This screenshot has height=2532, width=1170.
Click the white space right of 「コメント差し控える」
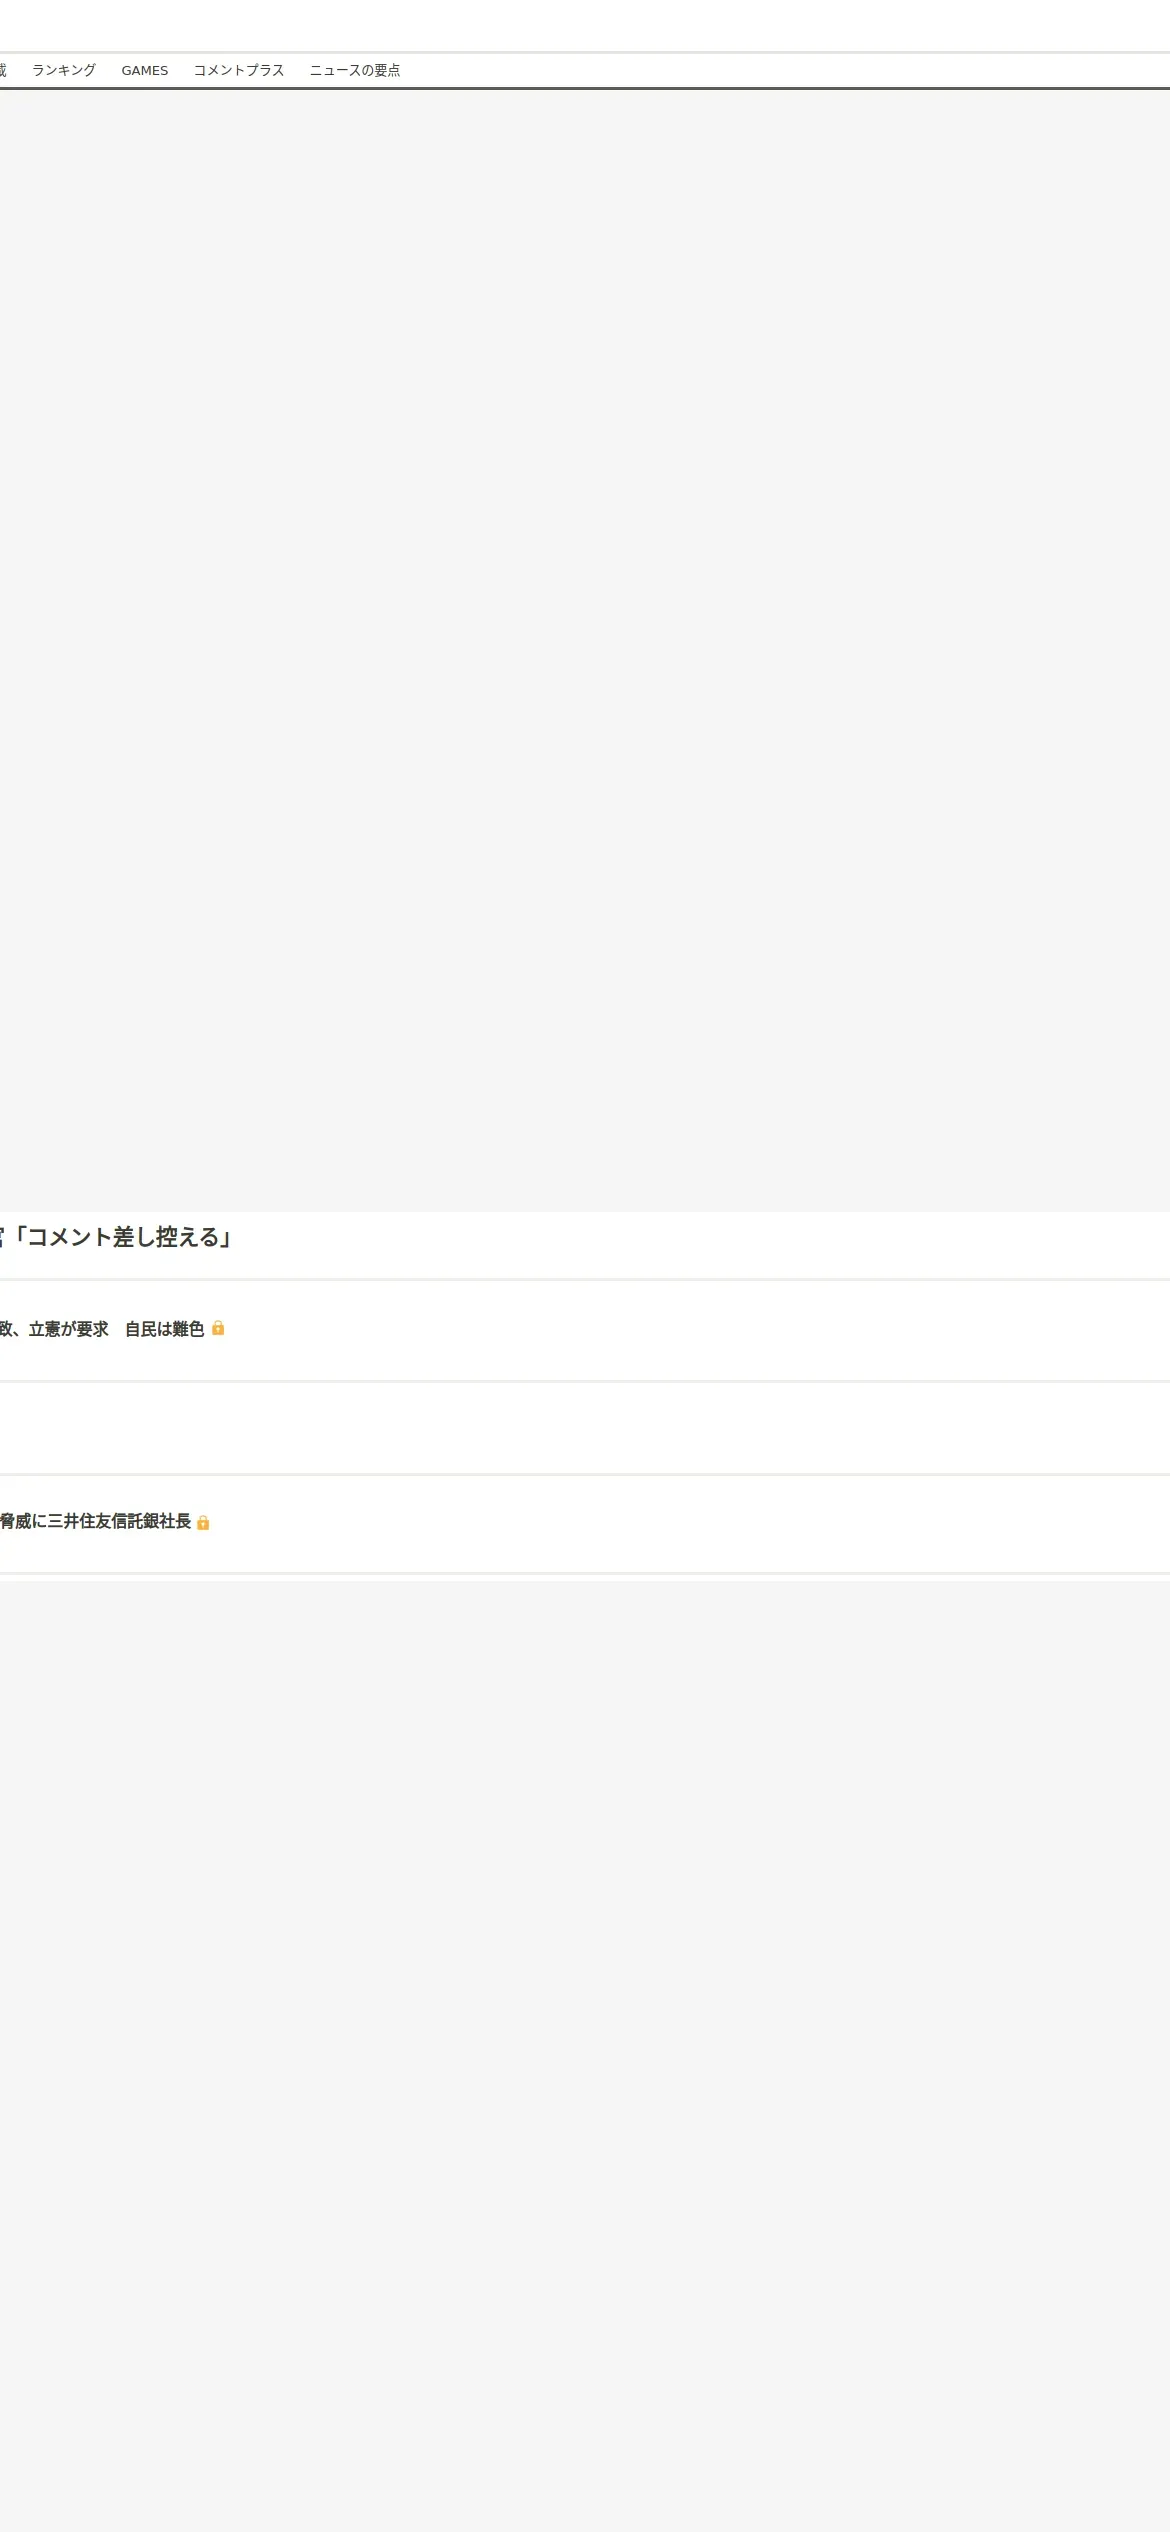coord(700,1244)
